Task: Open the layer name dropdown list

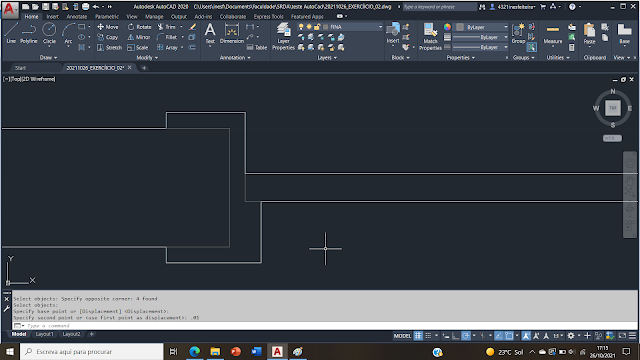Action: [x=353, y=27]
